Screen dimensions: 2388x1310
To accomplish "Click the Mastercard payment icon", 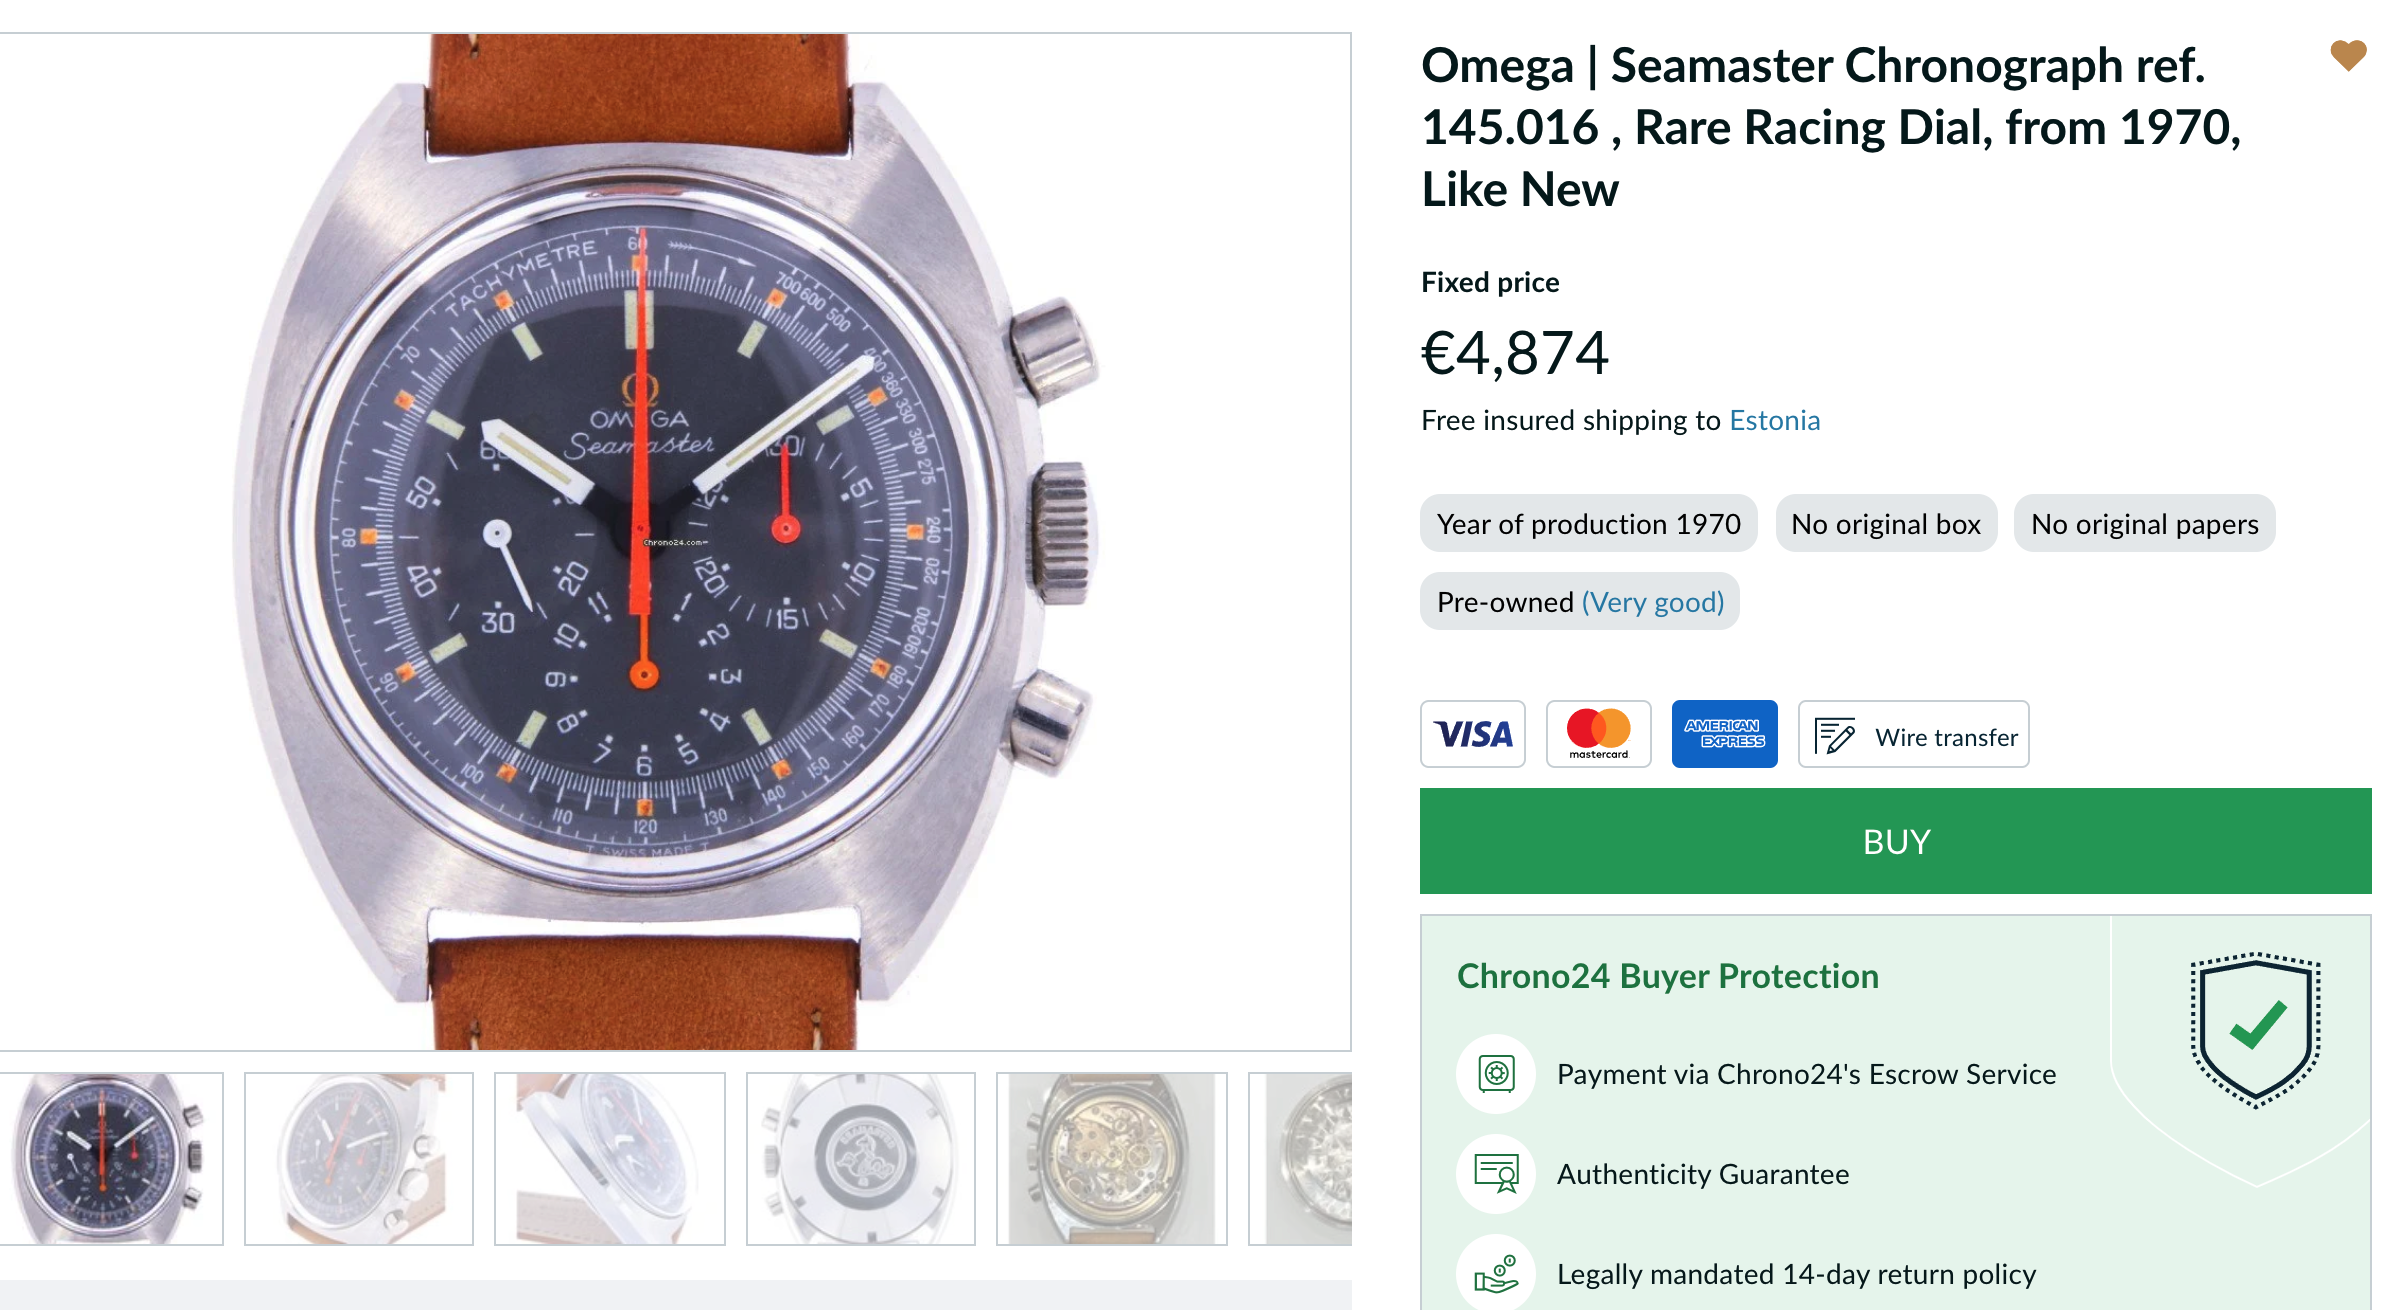I will pyautogui.click(x=1598, y=734).
